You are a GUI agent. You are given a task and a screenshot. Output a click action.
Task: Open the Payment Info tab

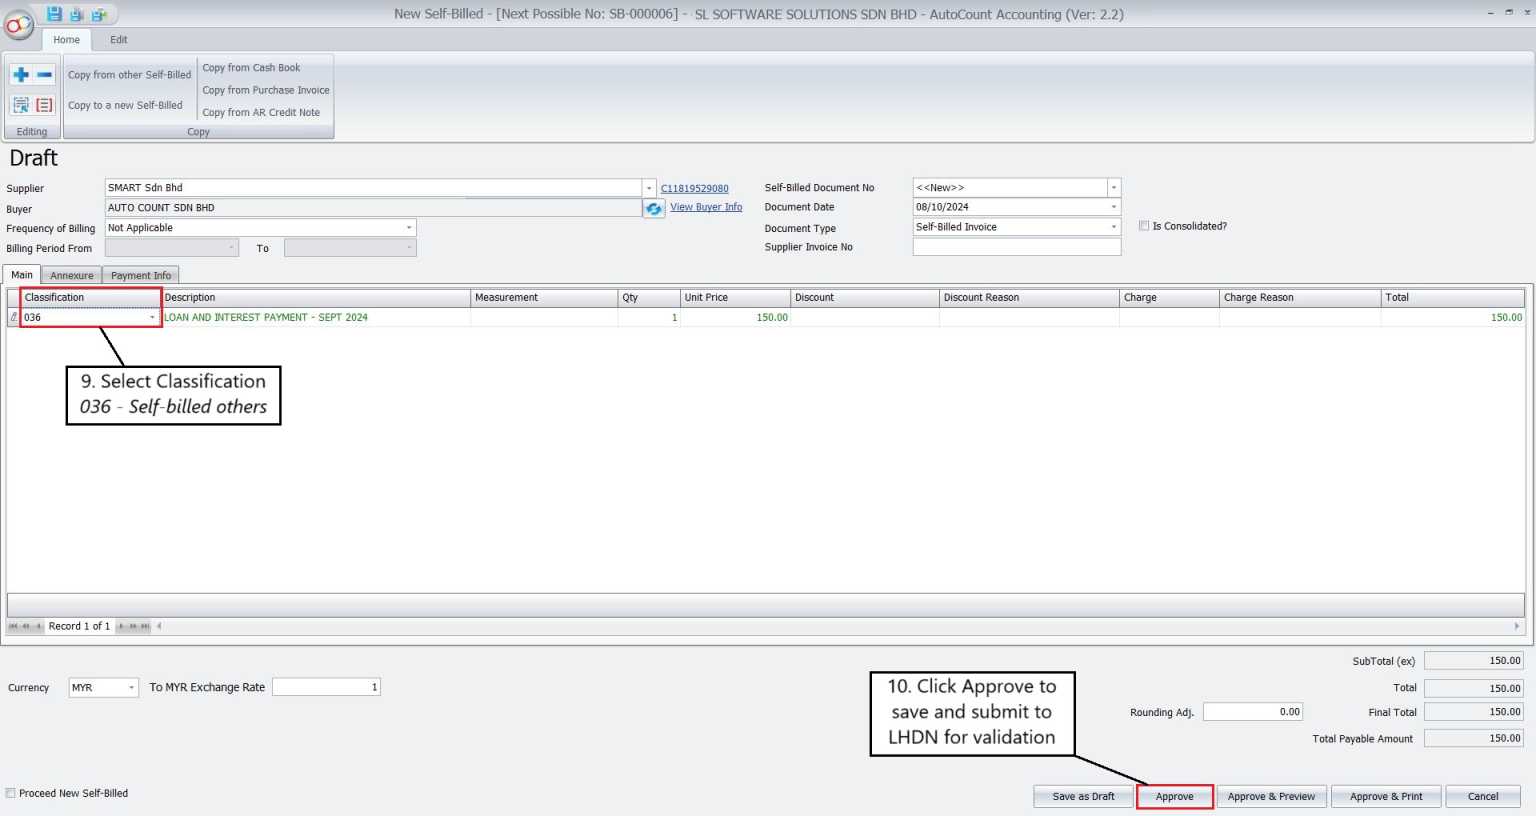(x=141, y=275)
